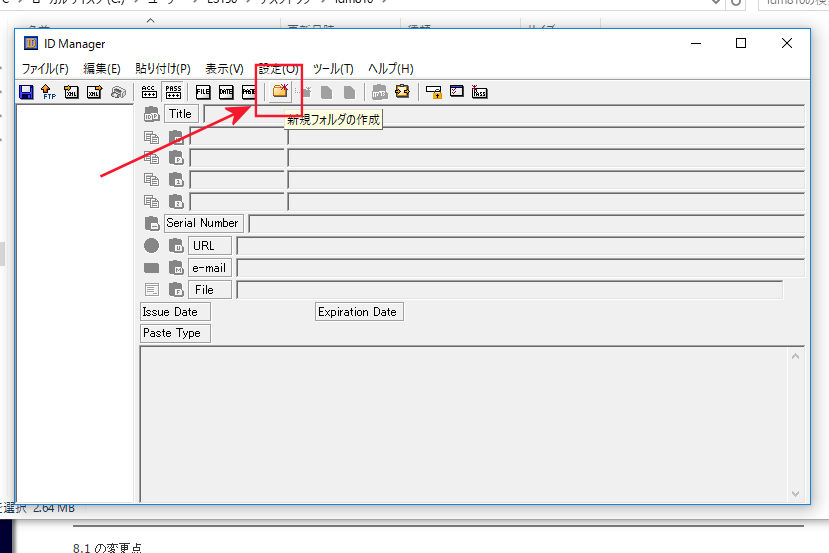Screen dimensions: 829x553
Task: Click into the e-mail input field
Action: pos(521,268)
